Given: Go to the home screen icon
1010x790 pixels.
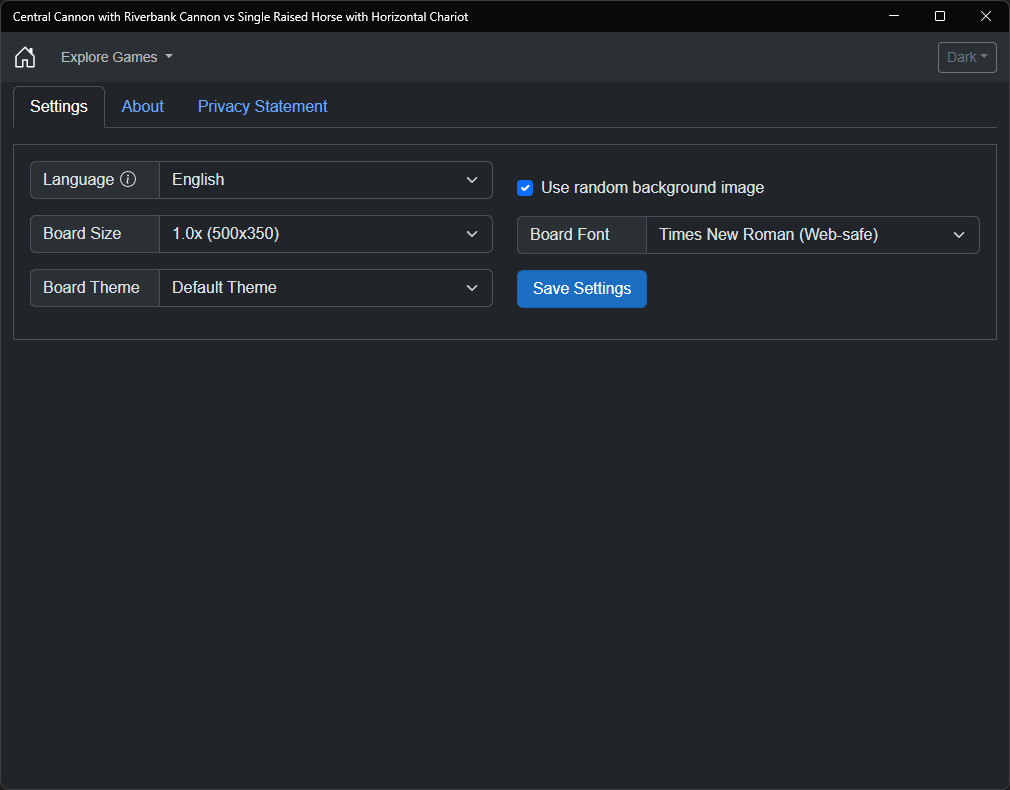Looking at the screenshot, I should (25, 57).
